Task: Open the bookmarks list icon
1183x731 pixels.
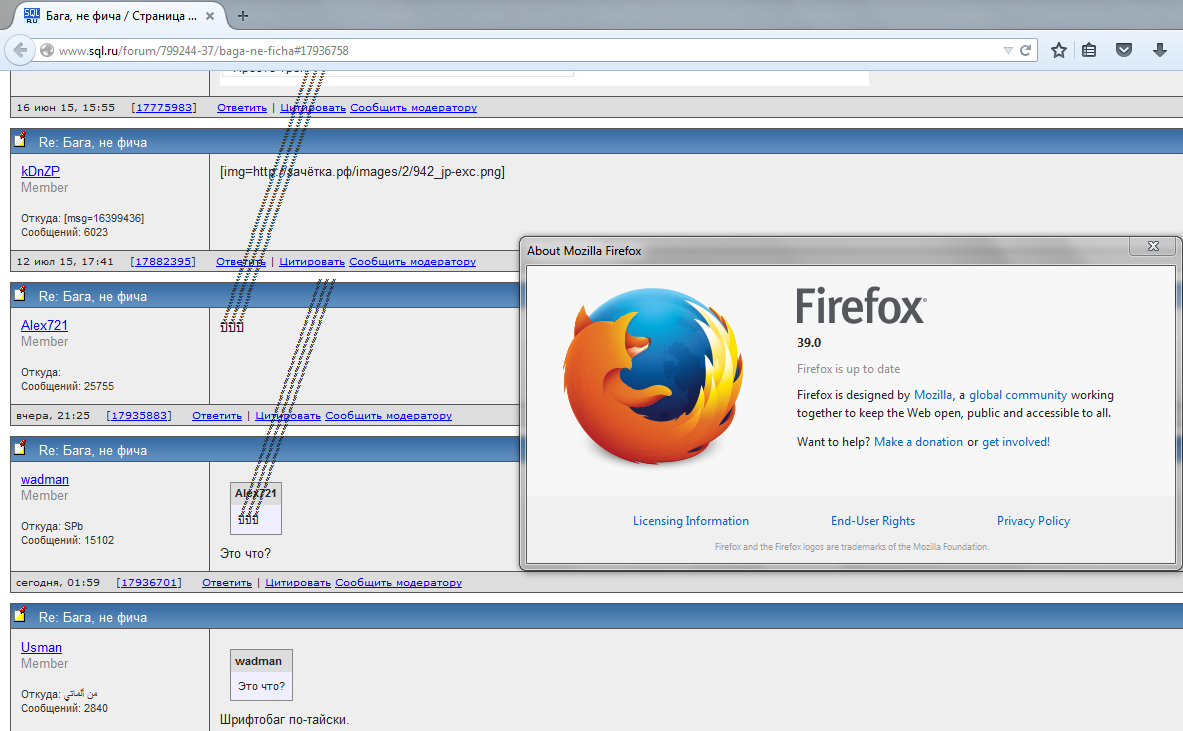Action: coord(1090,50)
